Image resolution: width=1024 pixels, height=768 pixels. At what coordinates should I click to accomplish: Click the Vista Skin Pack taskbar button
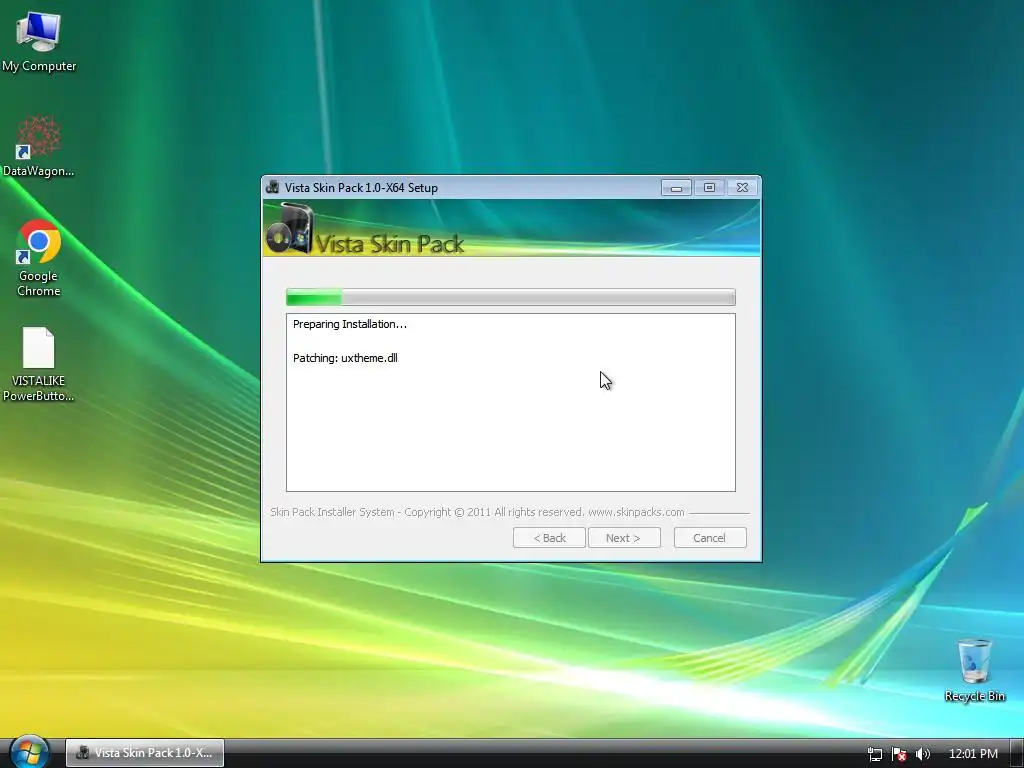(145, 753)
